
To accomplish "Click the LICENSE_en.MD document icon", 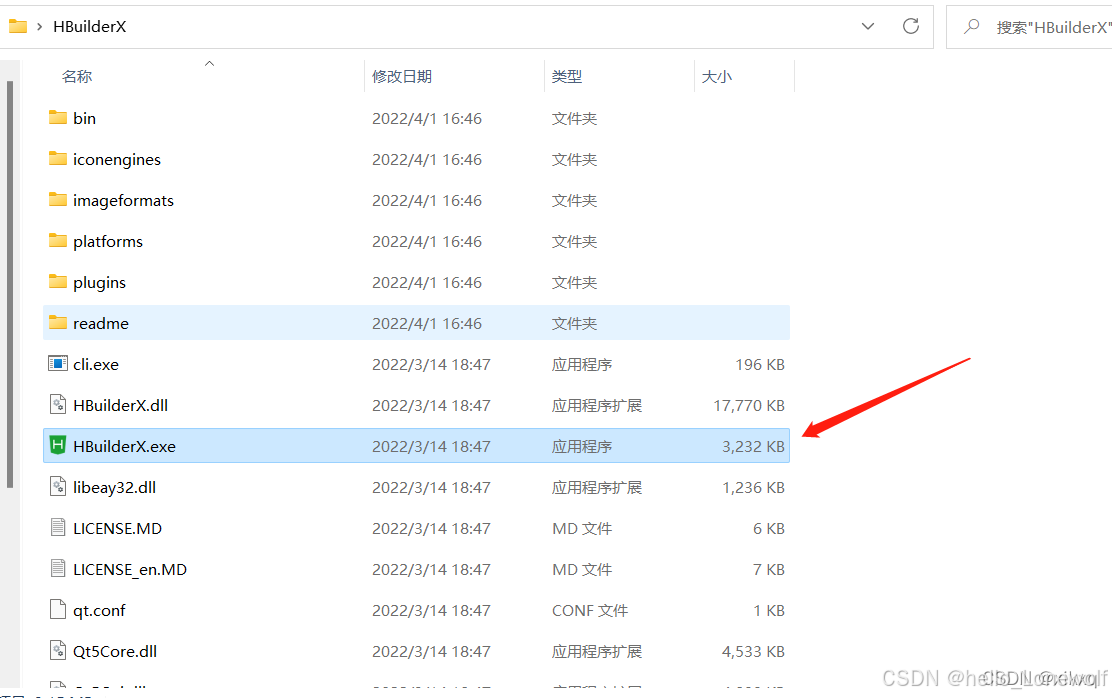I will point(57,569).
